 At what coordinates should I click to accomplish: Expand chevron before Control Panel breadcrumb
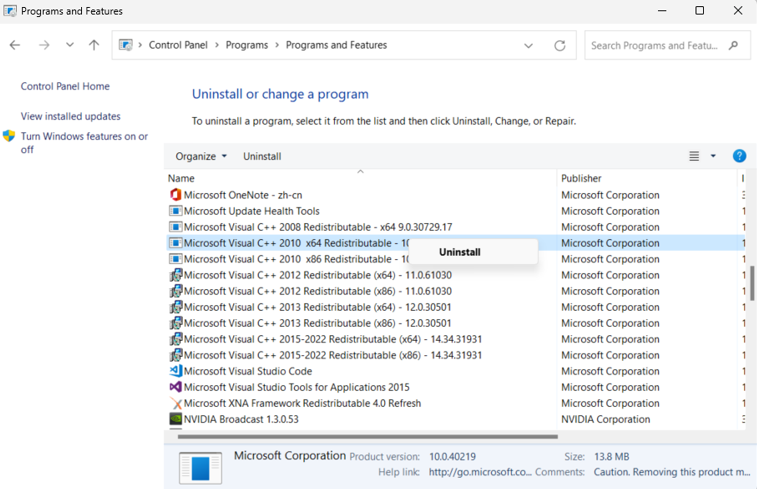[140, 45]
